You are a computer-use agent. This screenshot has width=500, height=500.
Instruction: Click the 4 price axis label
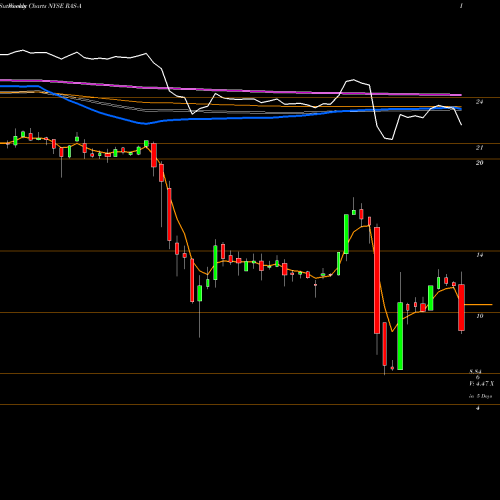(478, 408)
